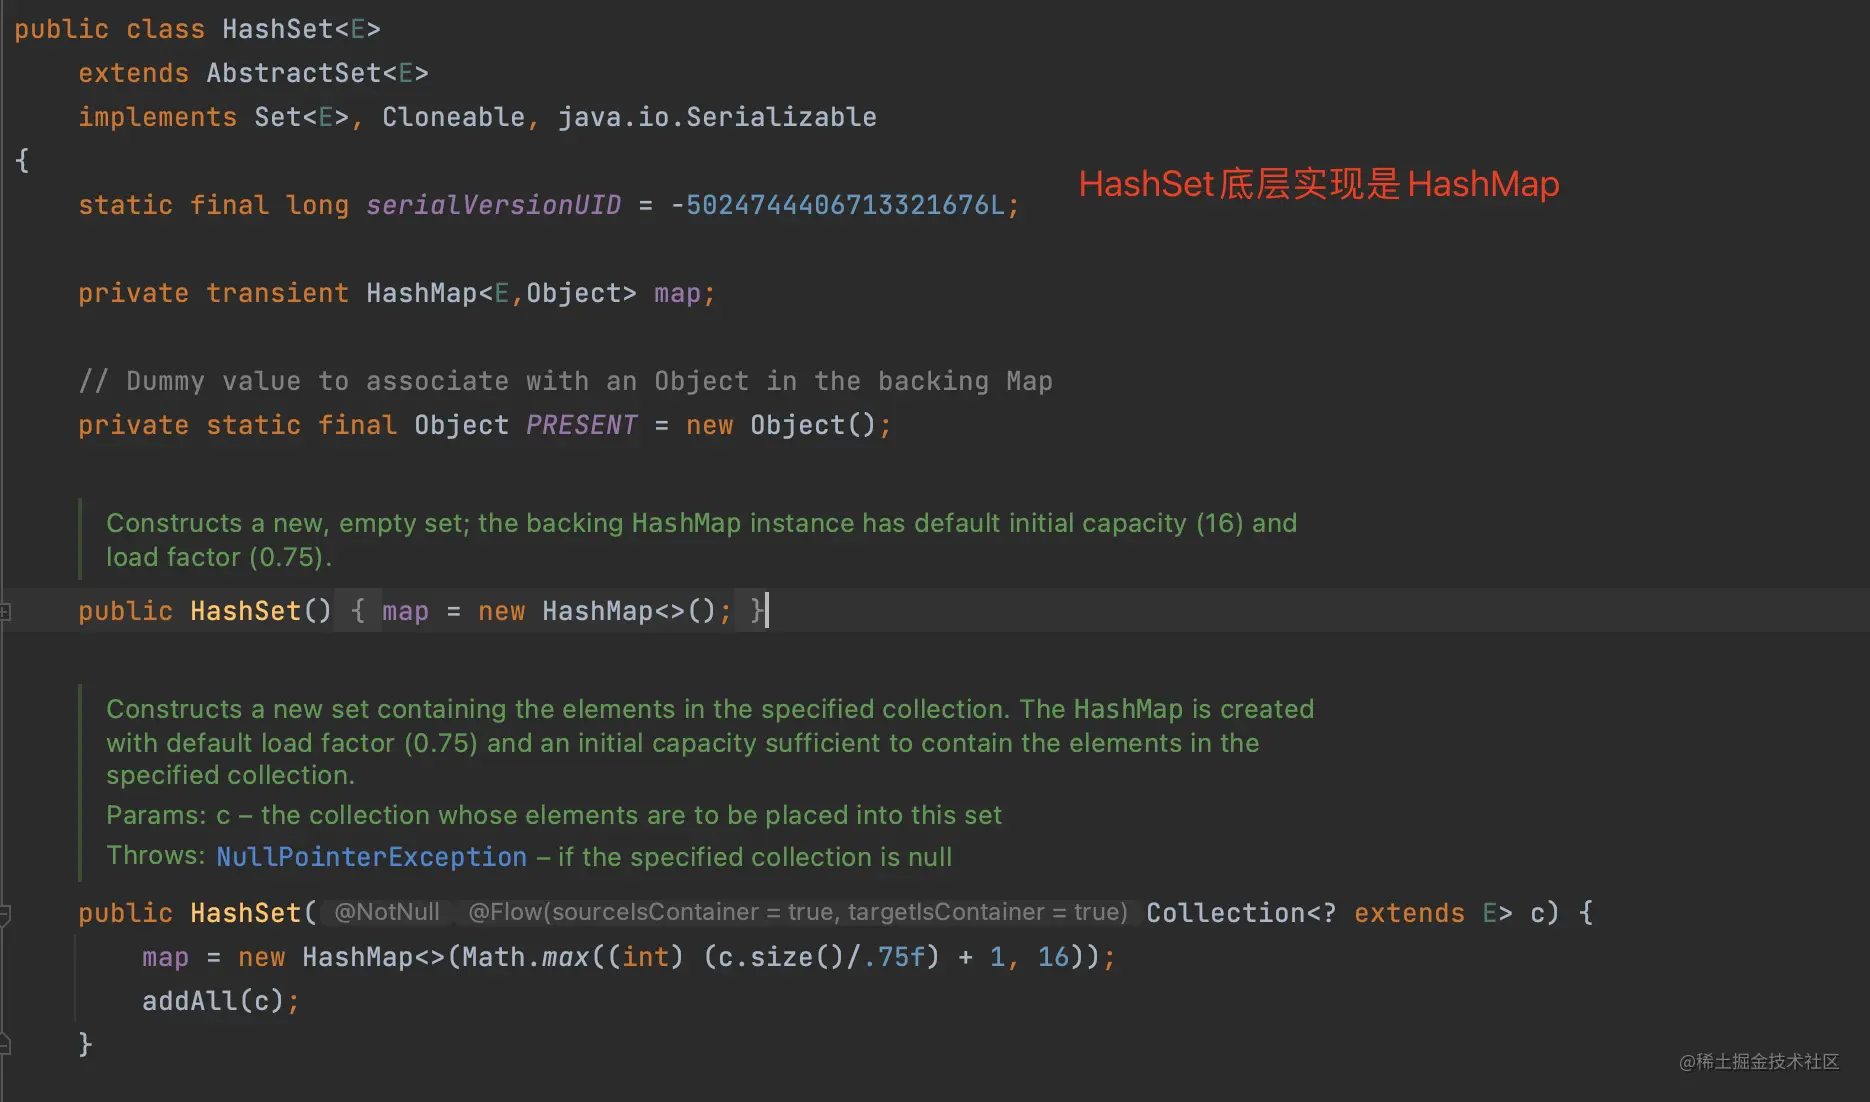The height and width of the screenshot is (1102, 1870).
Task: Click java.io.Serializable in implements clause
Action: tap(717, 117)
